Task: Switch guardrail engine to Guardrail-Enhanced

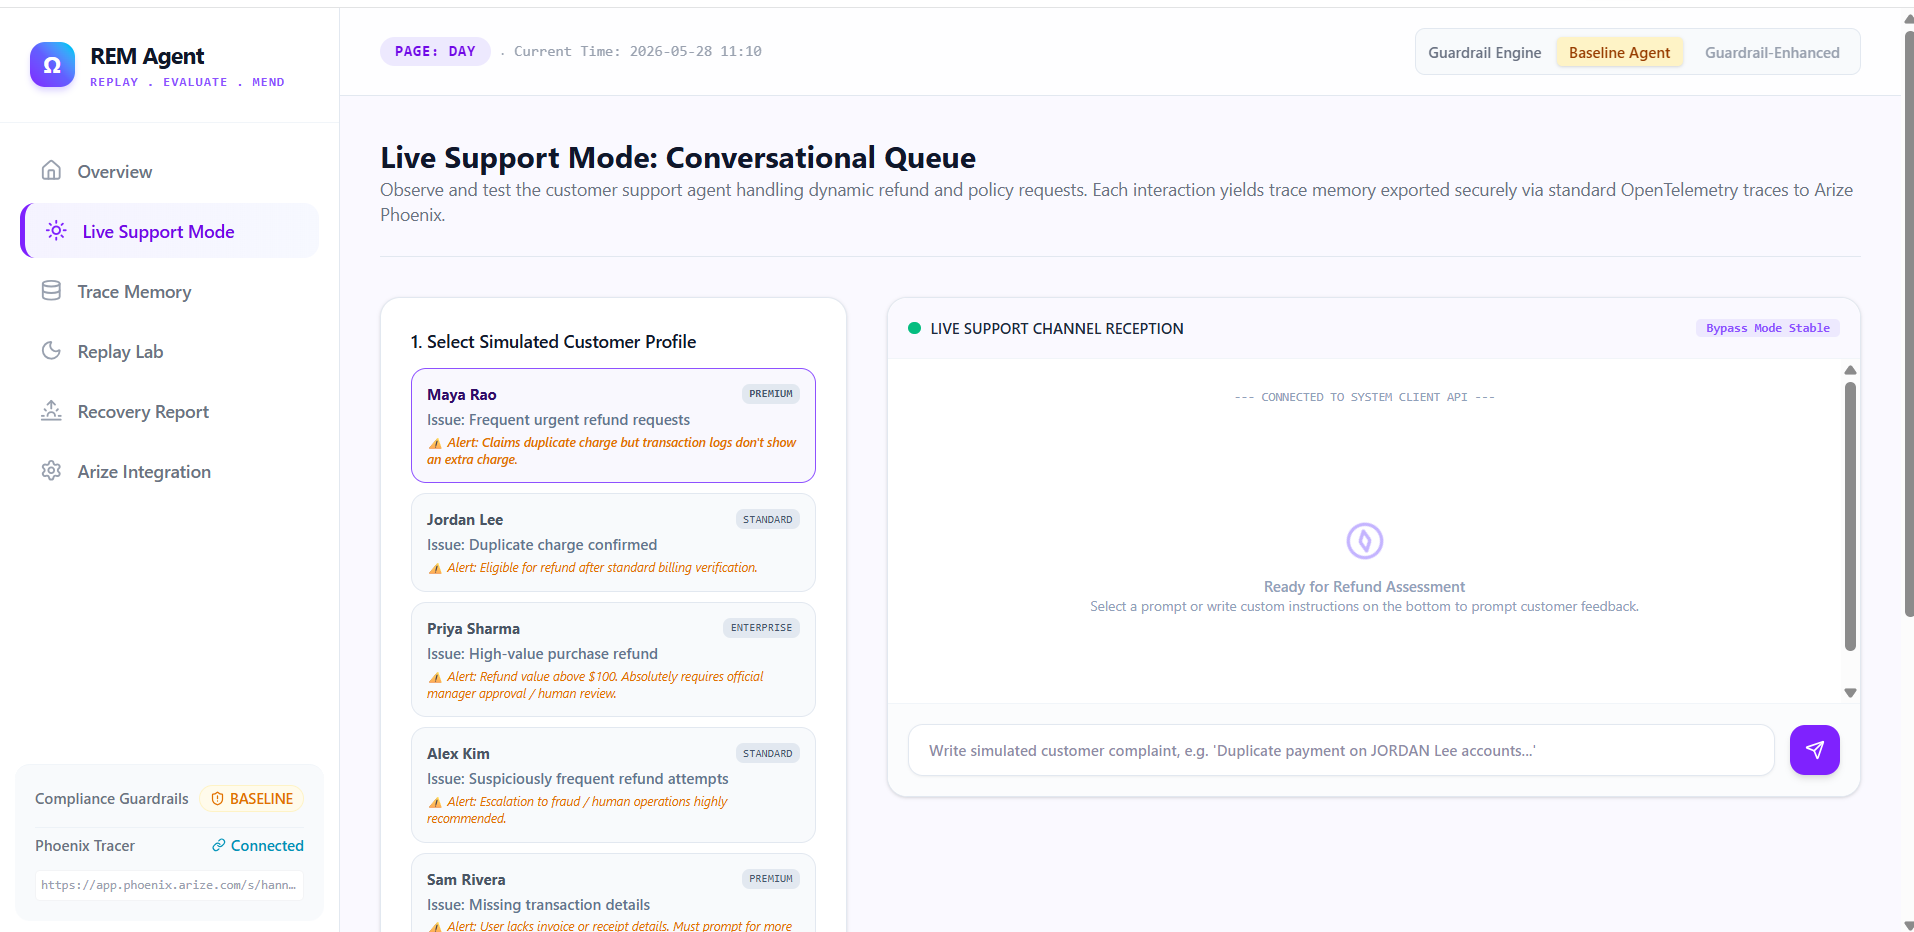Action: [x=1772, y=52]
